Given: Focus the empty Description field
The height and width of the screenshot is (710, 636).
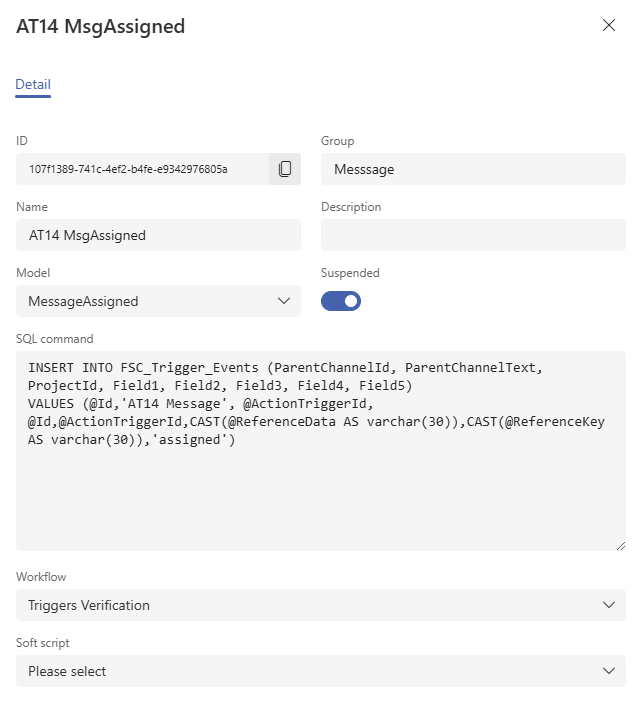Looking at the screenshot, I should [473, 235].
